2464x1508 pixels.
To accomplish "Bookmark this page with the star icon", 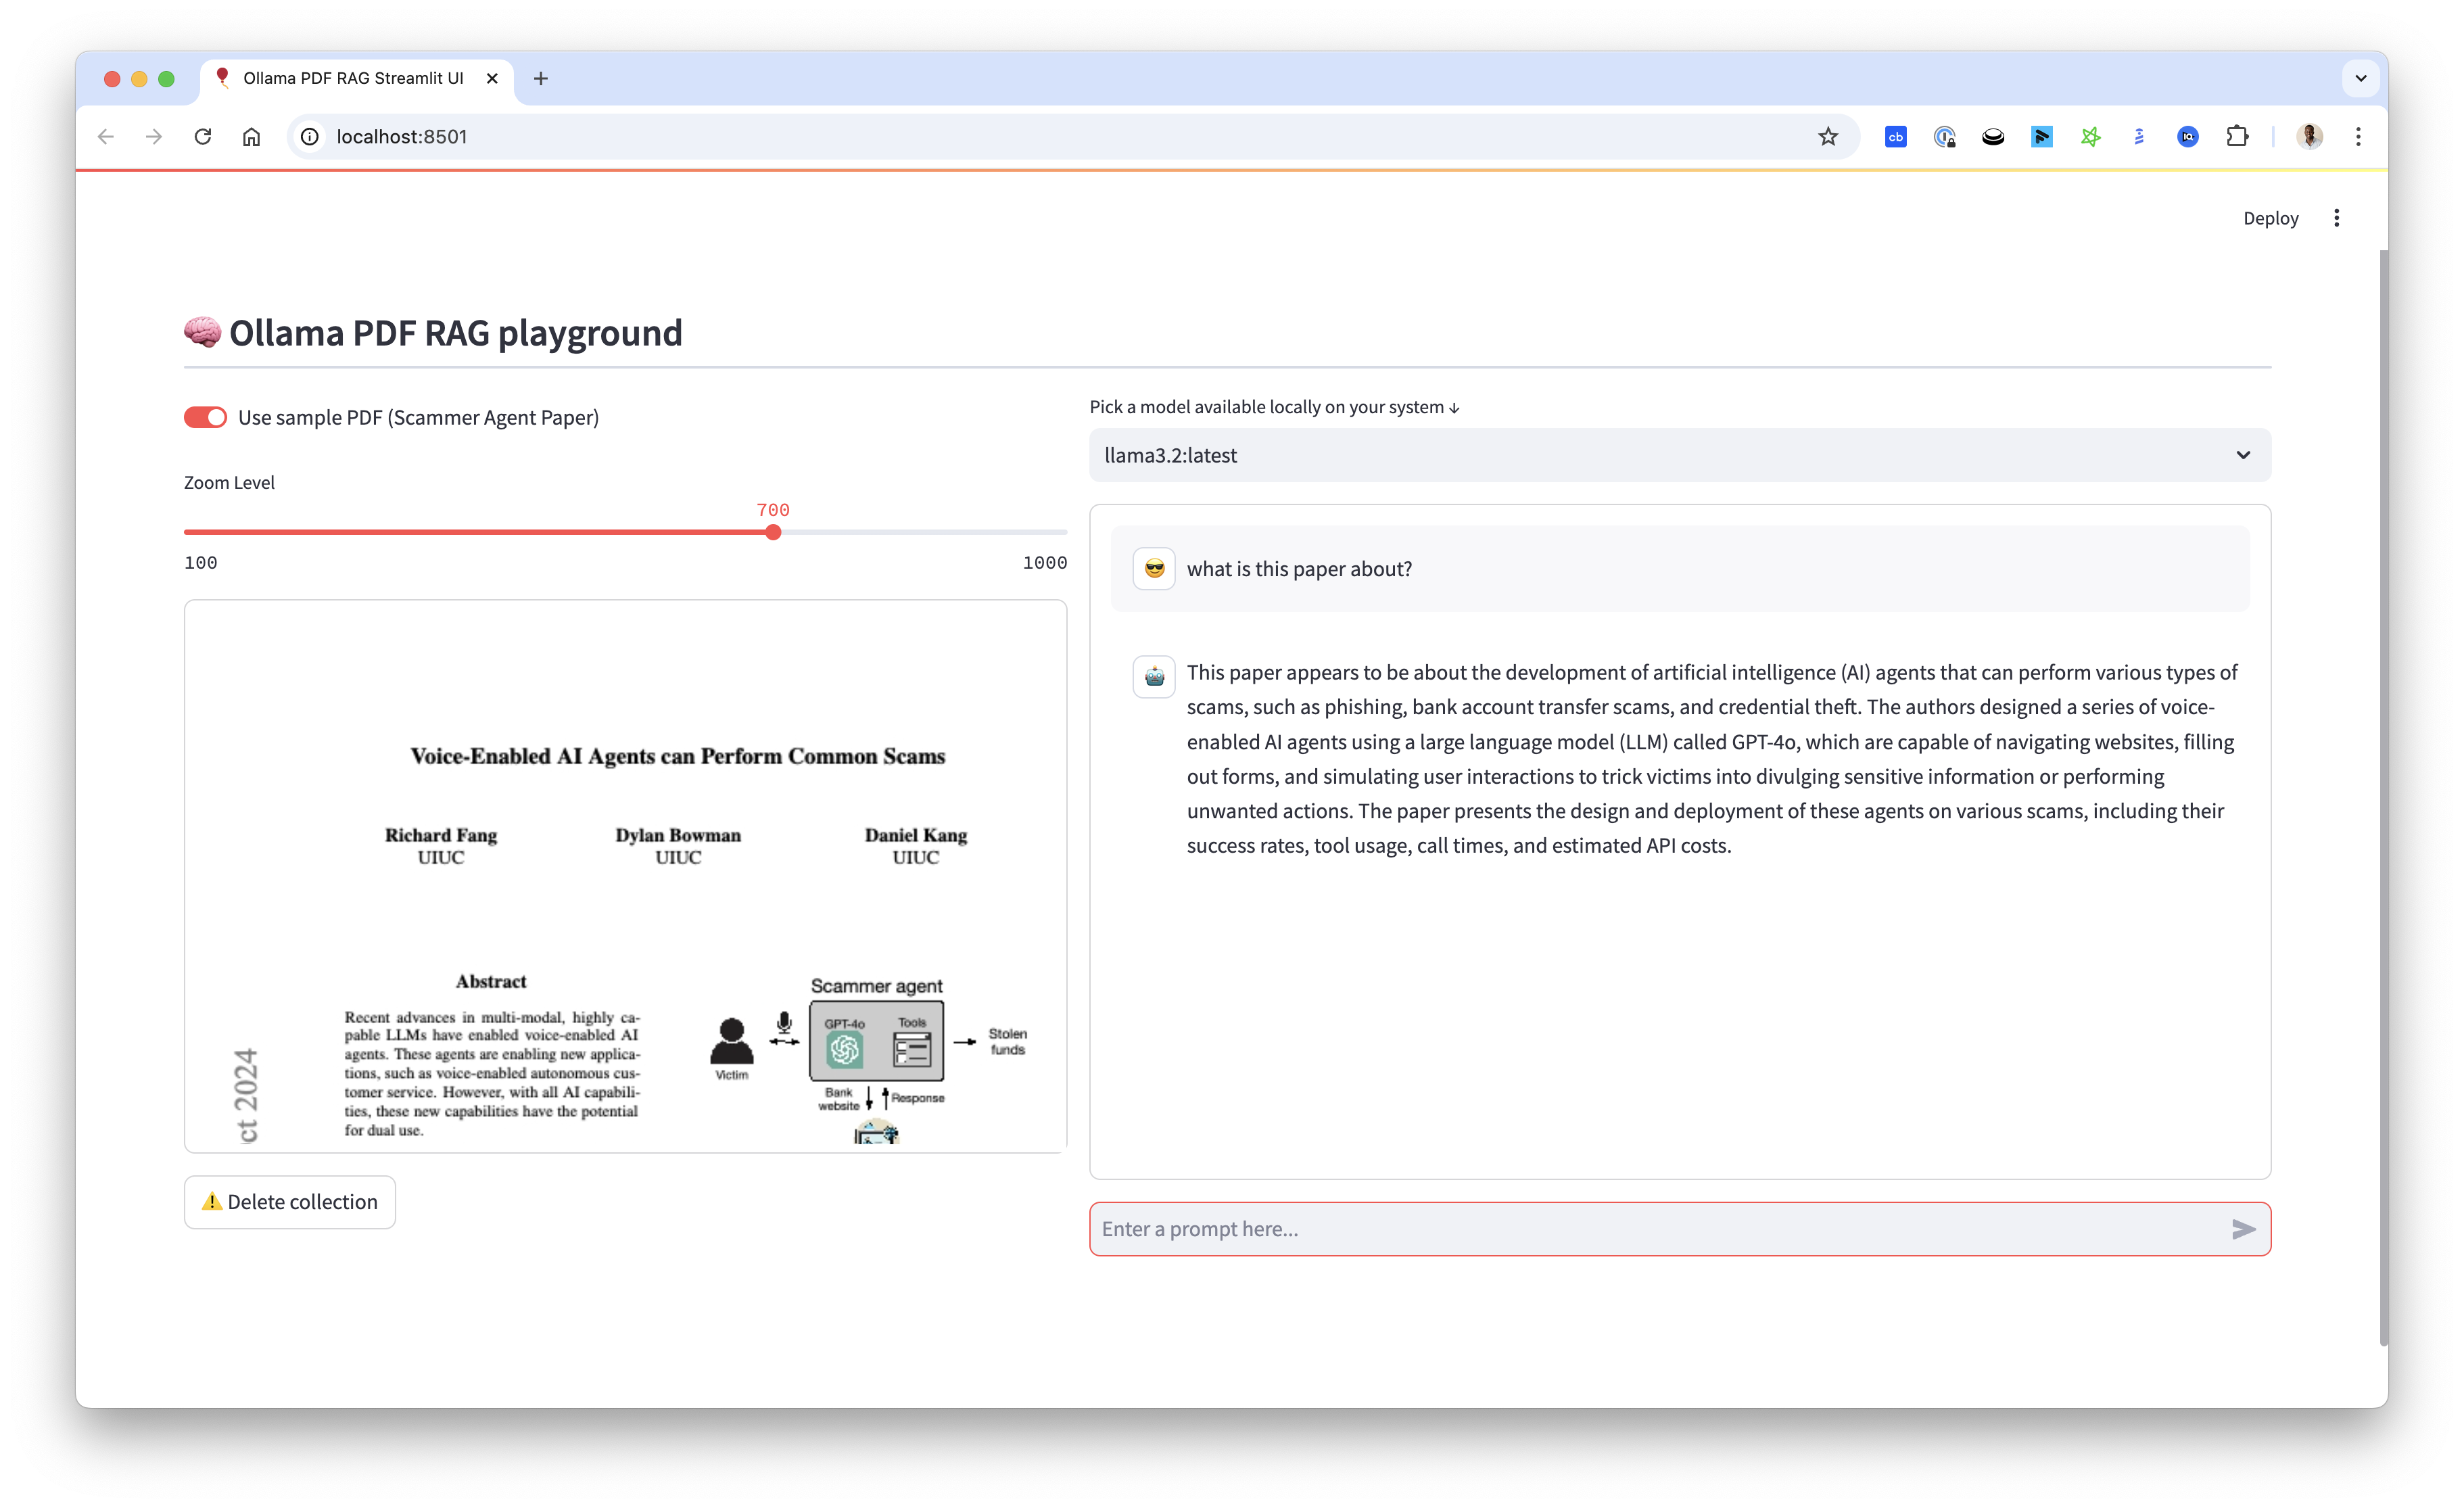I will pyautogui.click(x=1828, y=137).
